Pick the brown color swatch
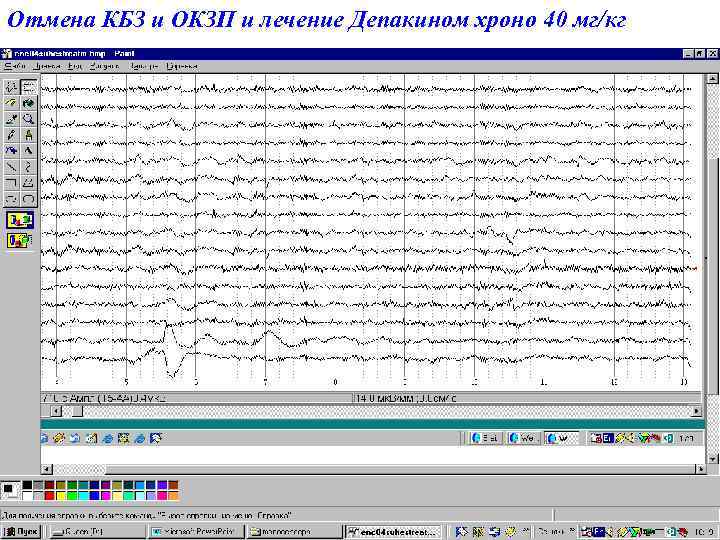Image resolution: width=720 pixels, height=540 pixels. [173, 485]
